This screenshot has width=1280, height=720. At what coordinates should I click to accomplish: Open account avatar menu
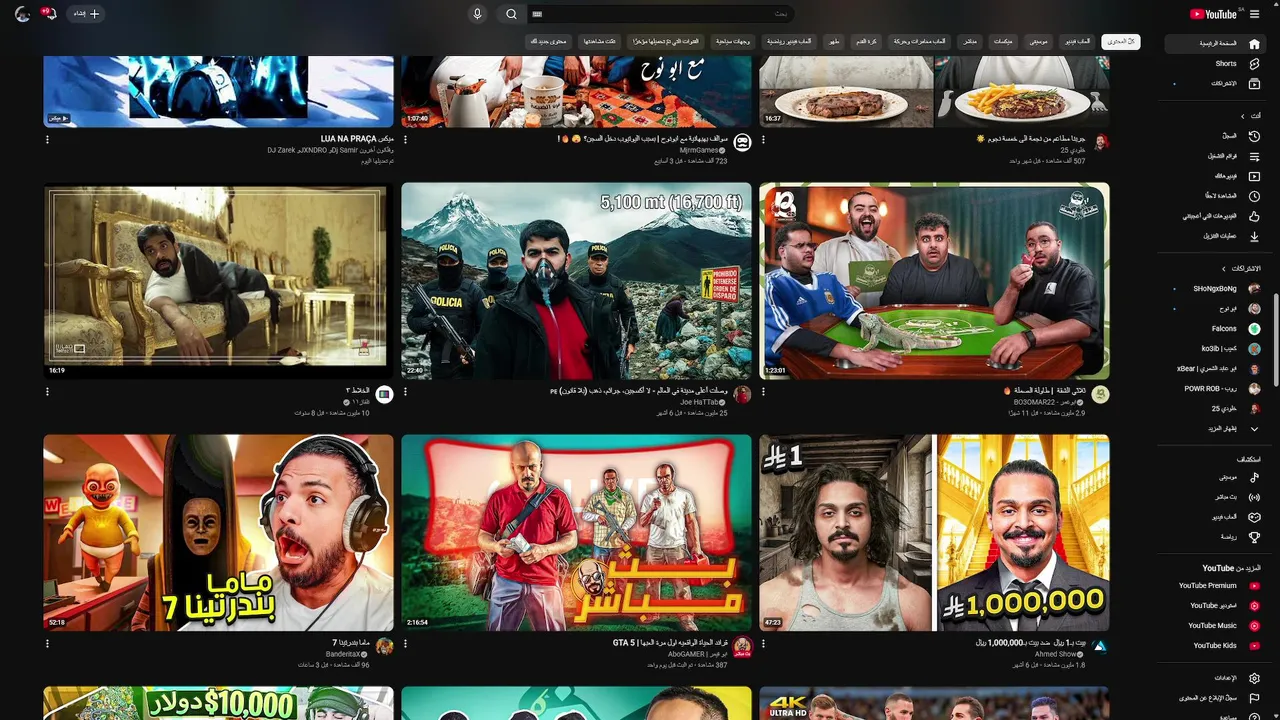(22, 14)
